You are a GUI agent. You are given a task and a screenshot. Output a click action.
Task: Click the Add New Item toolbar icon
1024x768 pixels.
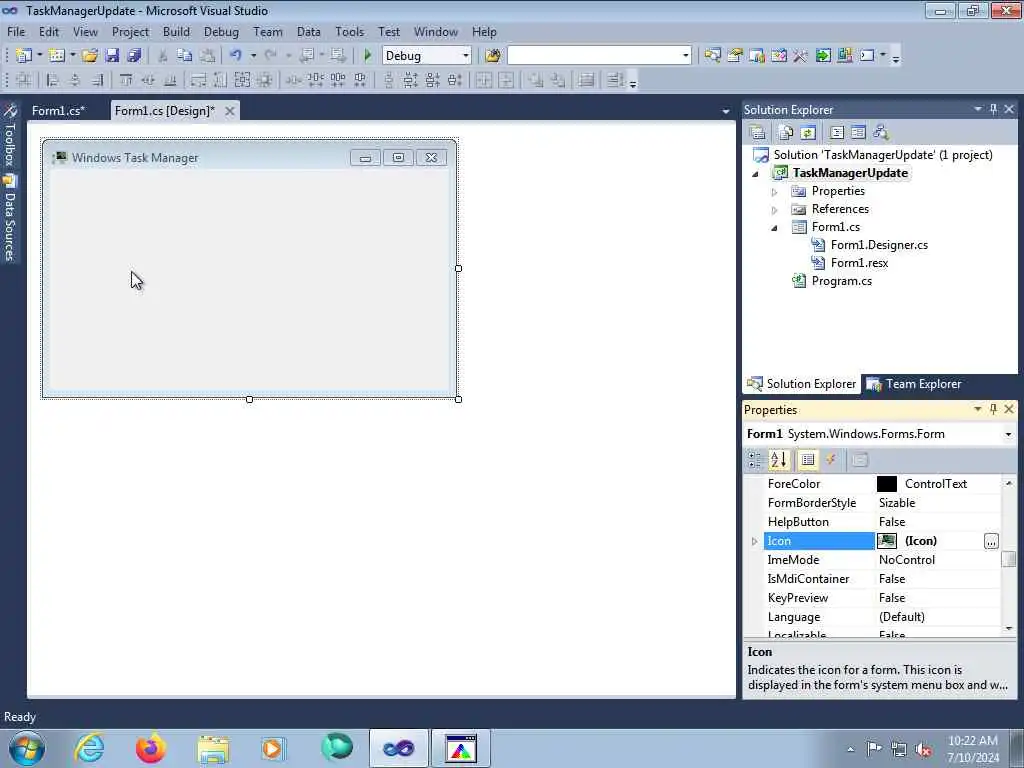(x=57, y=56)
